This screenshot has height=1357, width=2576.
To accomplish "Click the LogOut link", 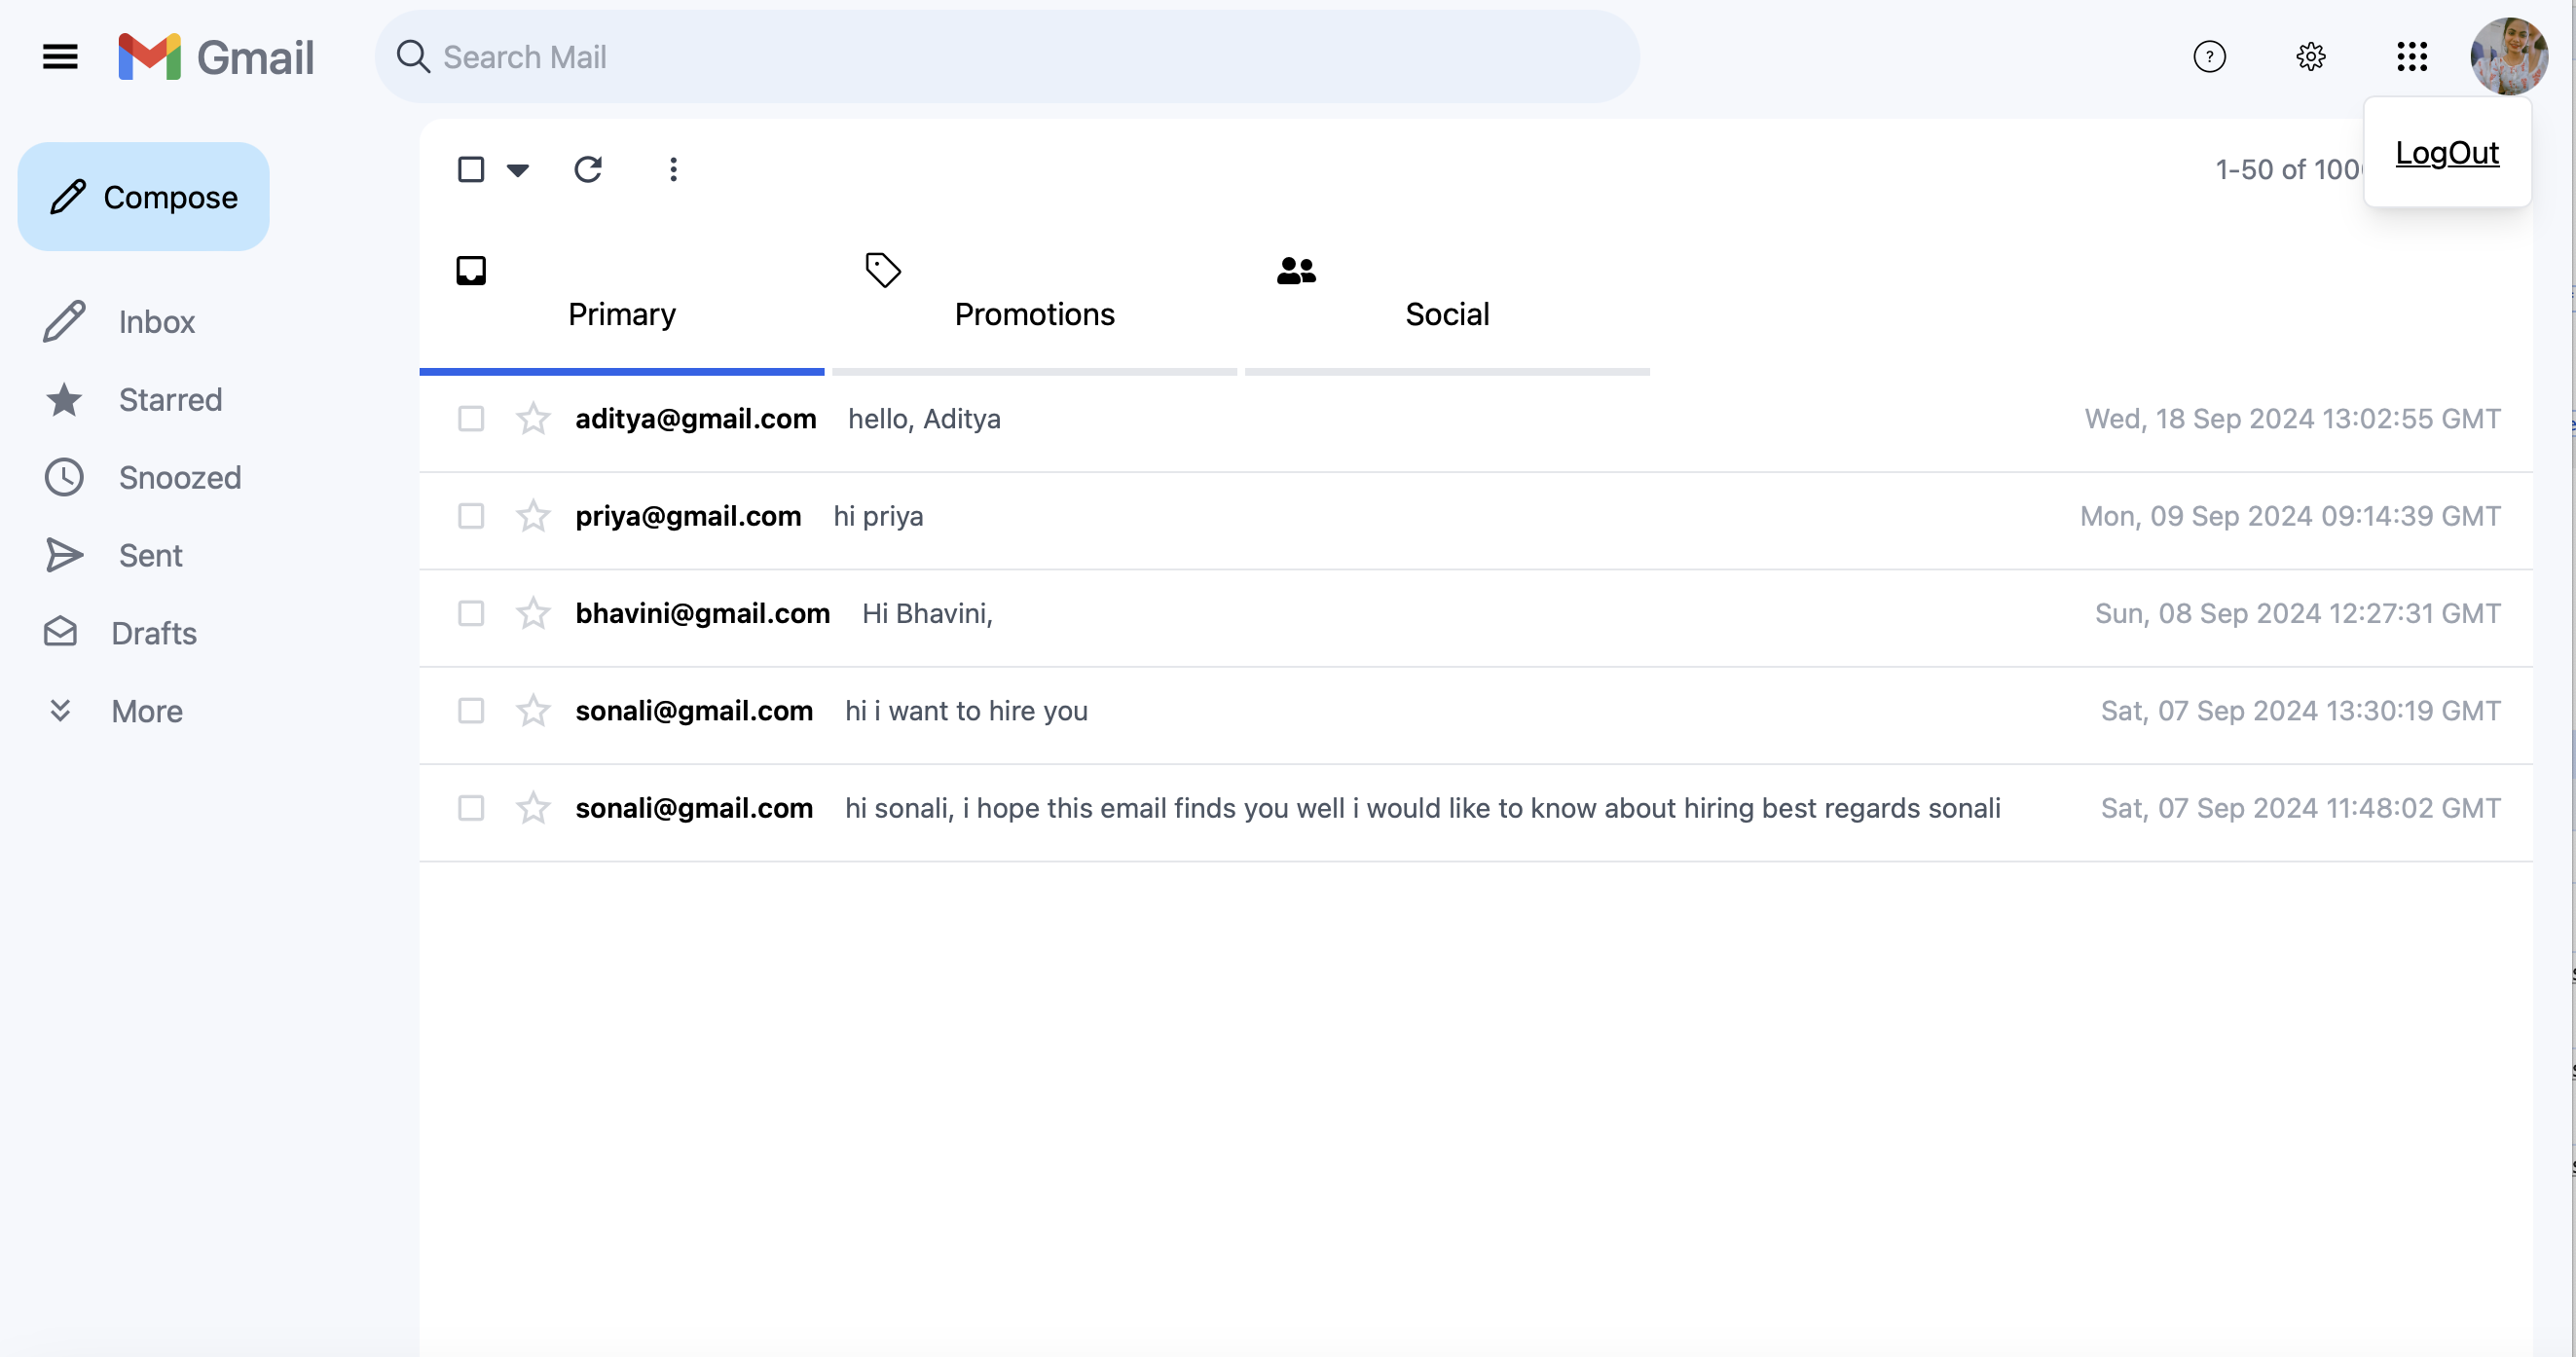I will coord(2447,153).
